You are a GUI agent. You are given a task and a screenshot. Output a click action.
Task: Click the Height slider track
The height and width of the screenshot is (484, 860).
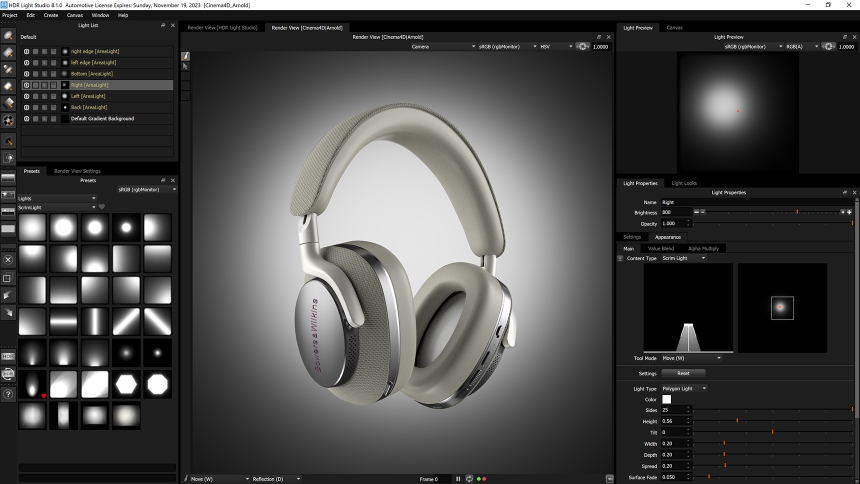tap(773, 421)
